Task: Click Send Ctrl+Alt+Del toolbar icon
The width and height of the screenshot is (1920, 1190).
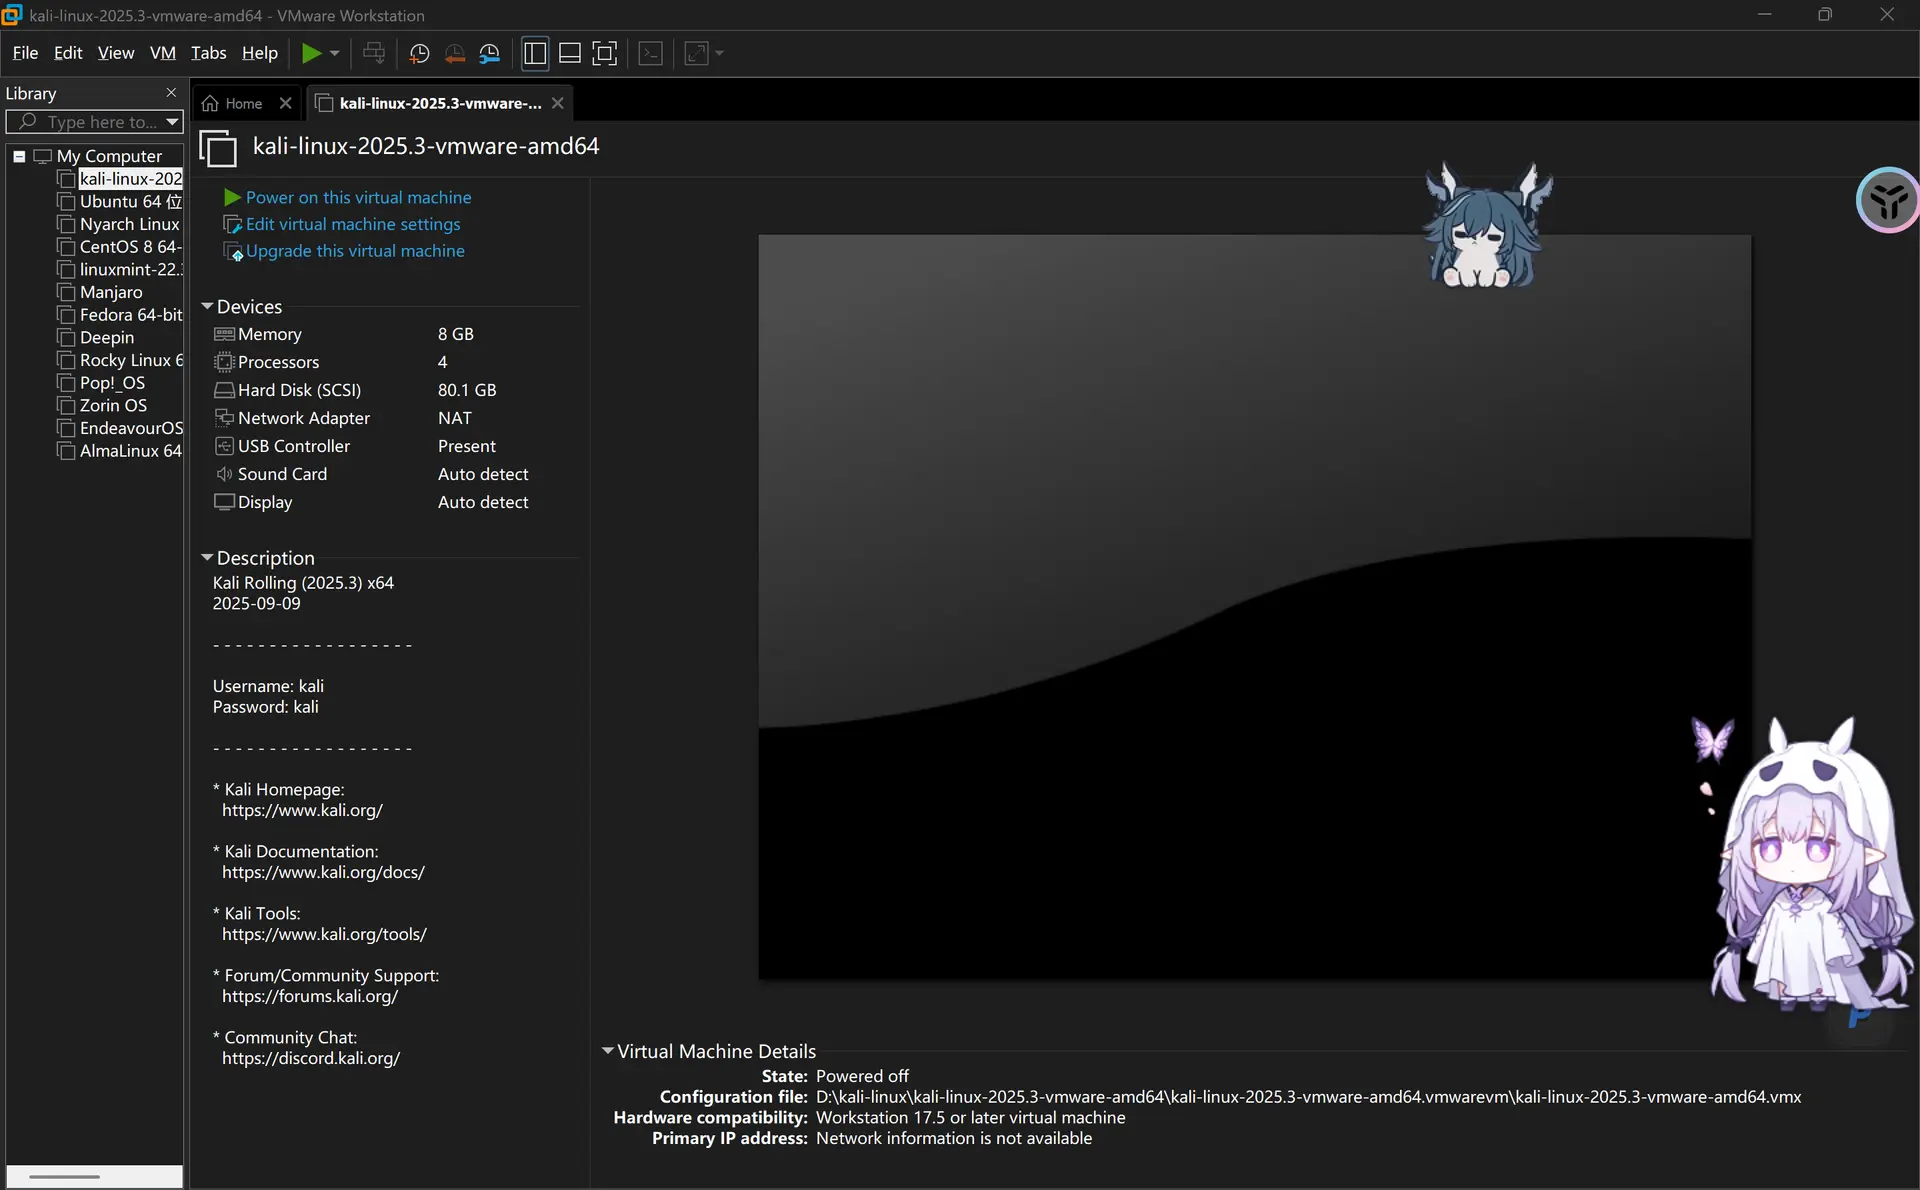Action: coord(374,53)
